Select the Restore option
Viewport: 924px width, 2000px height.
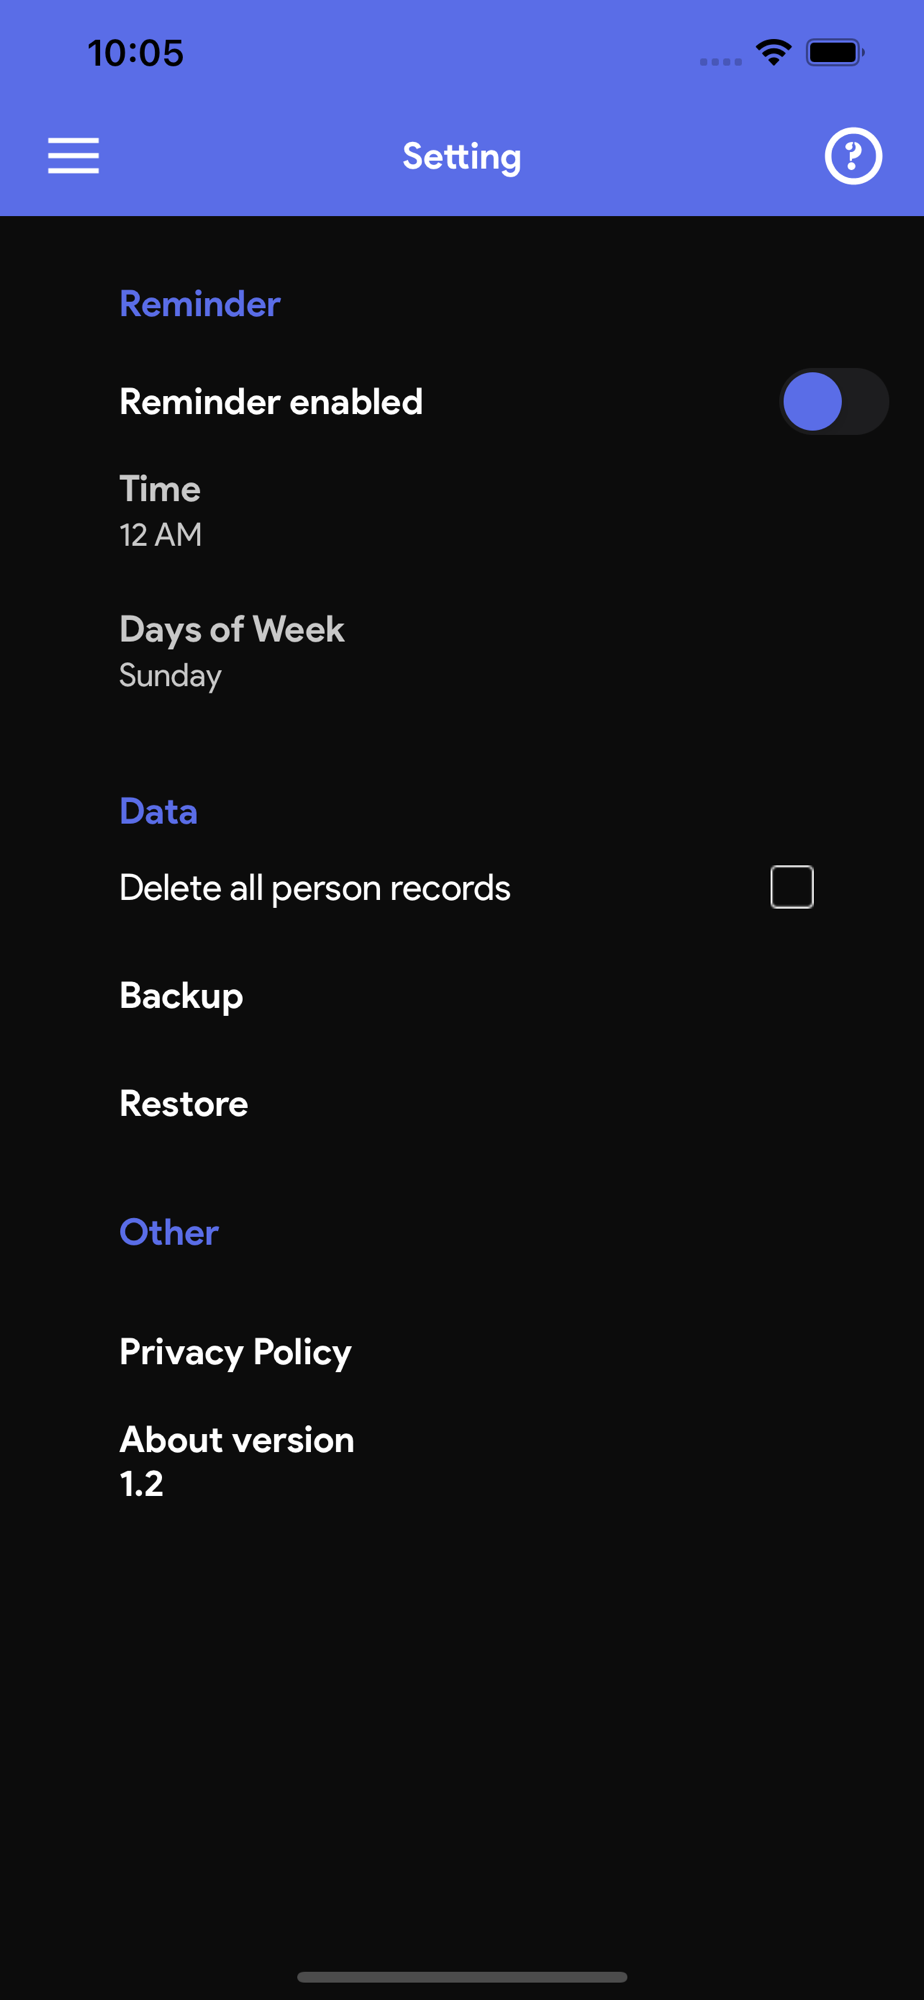point(184,1104)
